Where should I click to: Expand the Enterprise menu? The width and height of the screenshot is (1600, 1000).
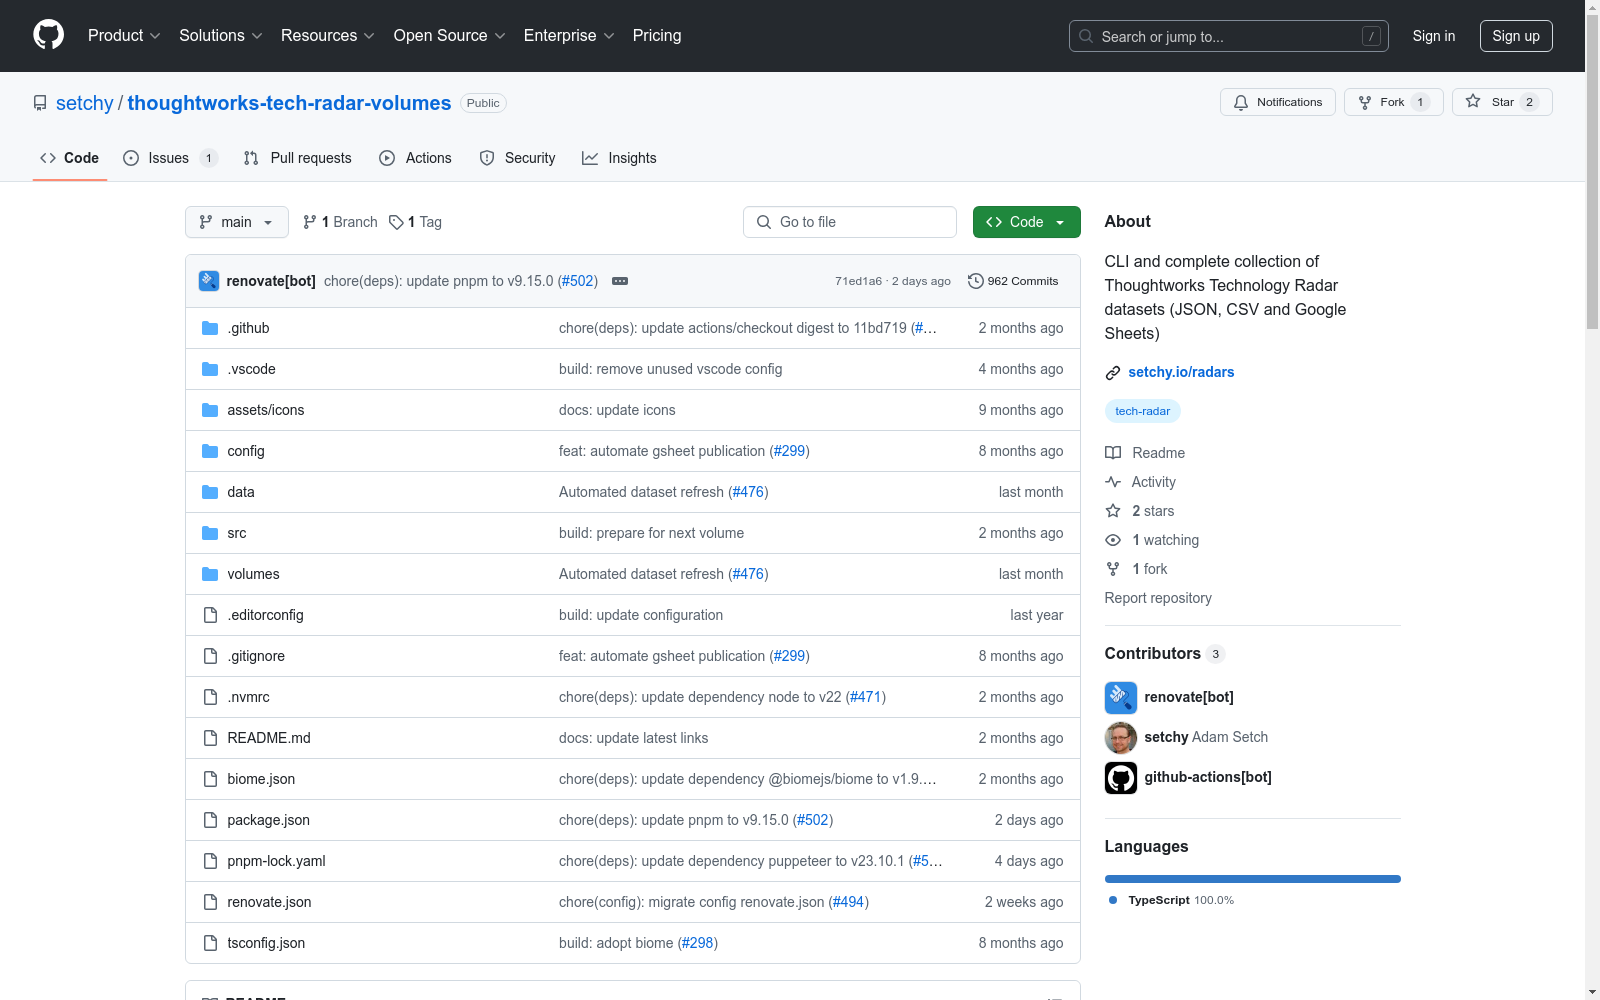569,36
